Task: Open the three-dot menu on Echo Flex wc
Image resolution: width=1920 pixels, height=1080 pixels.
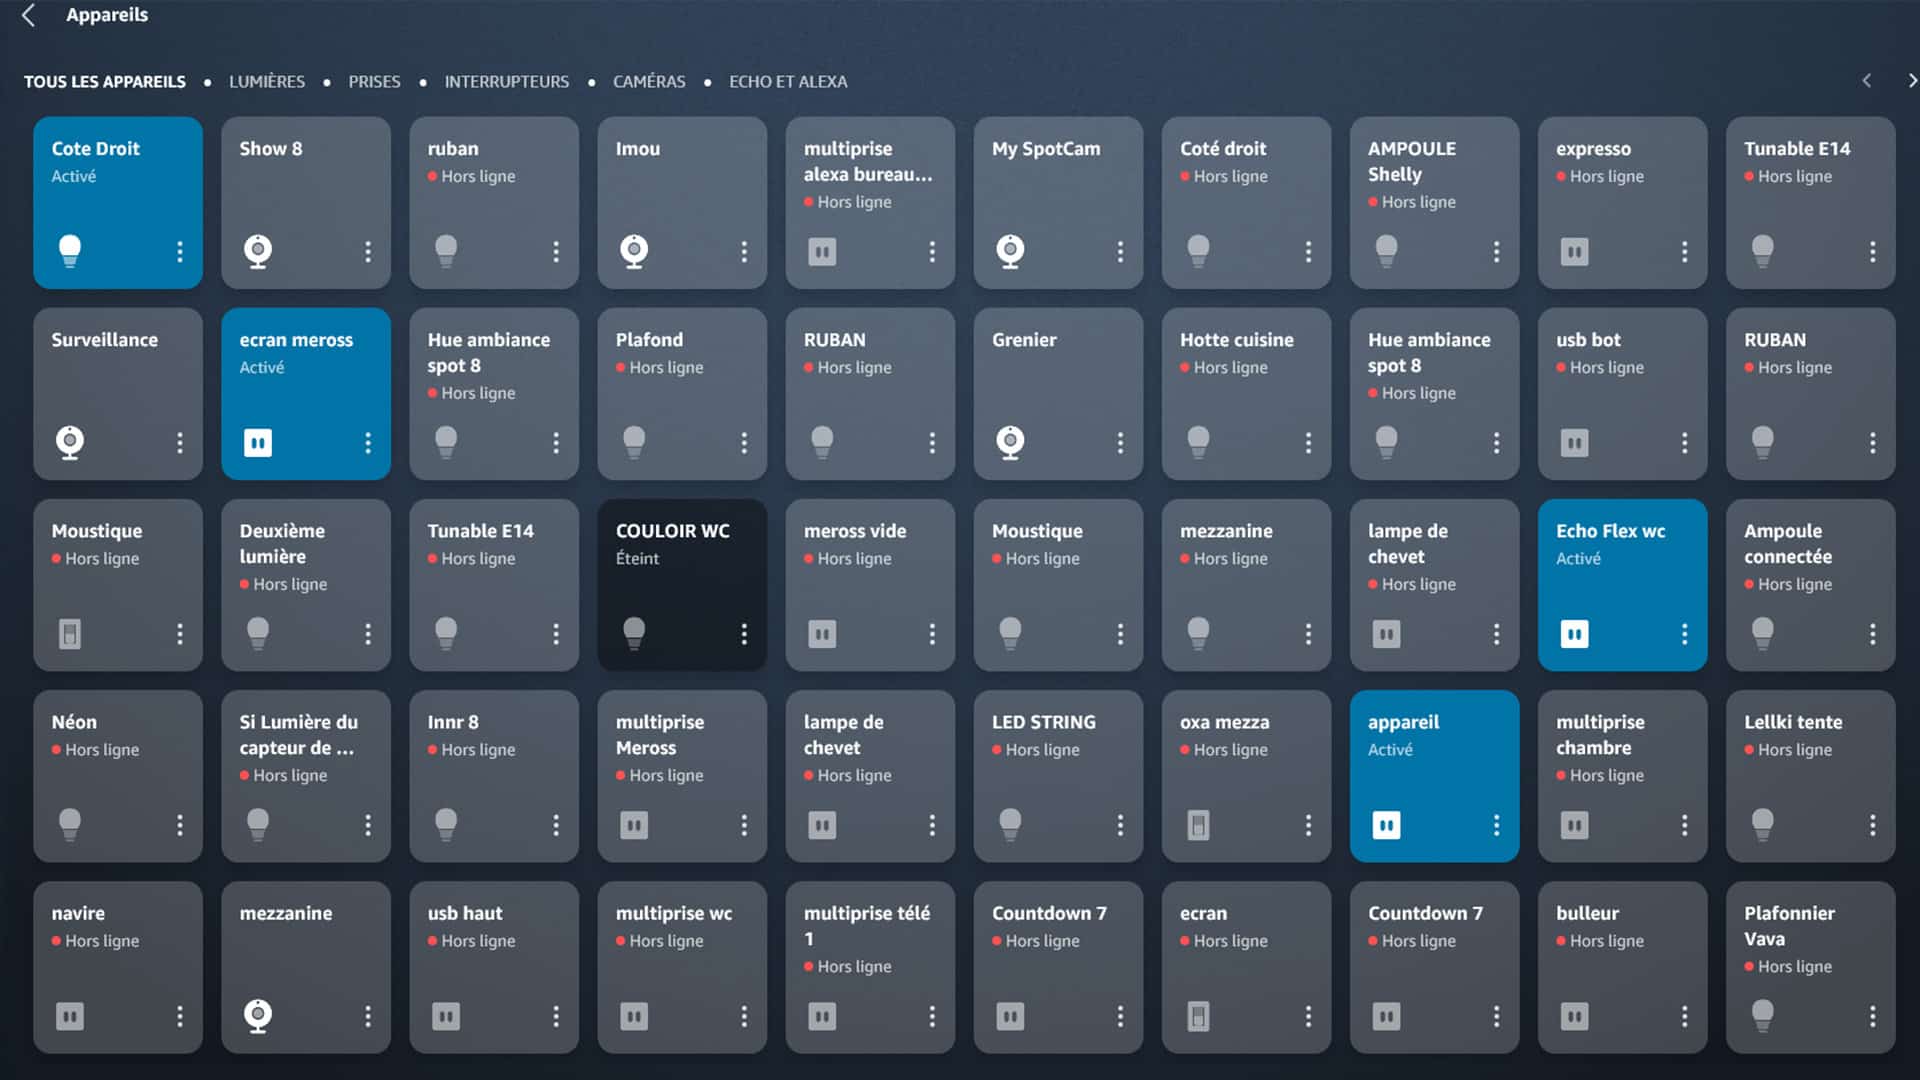Action: click(1684, 633)
